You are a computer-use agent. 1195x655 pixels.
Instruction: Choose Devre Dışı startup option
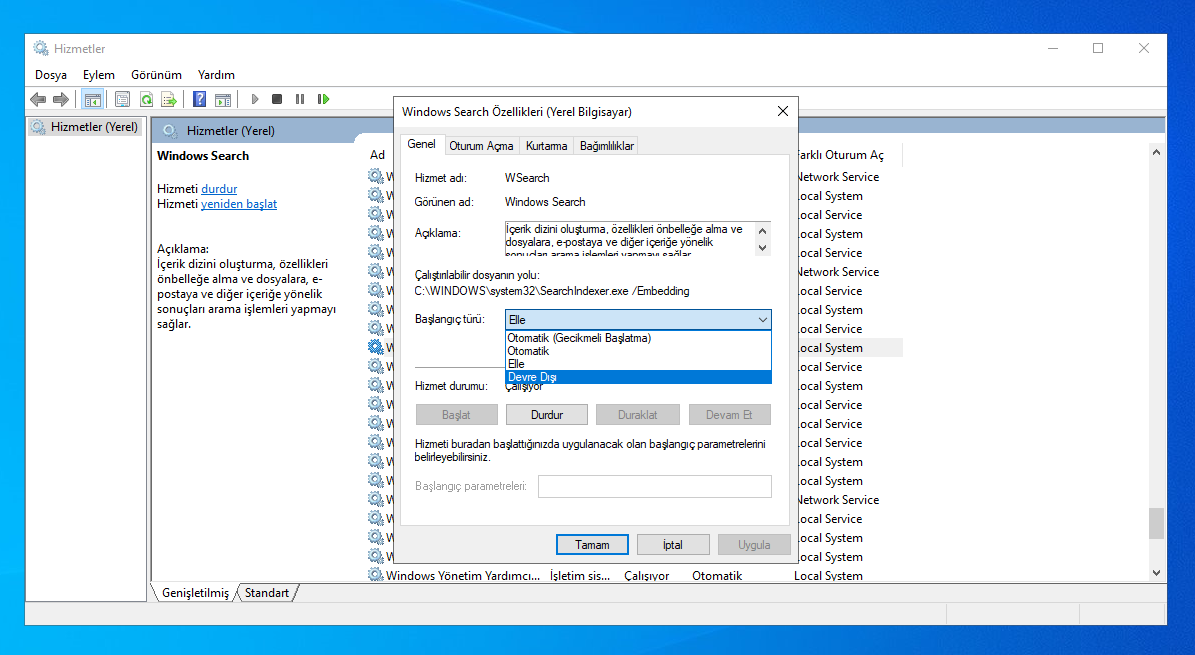(639, 377)
